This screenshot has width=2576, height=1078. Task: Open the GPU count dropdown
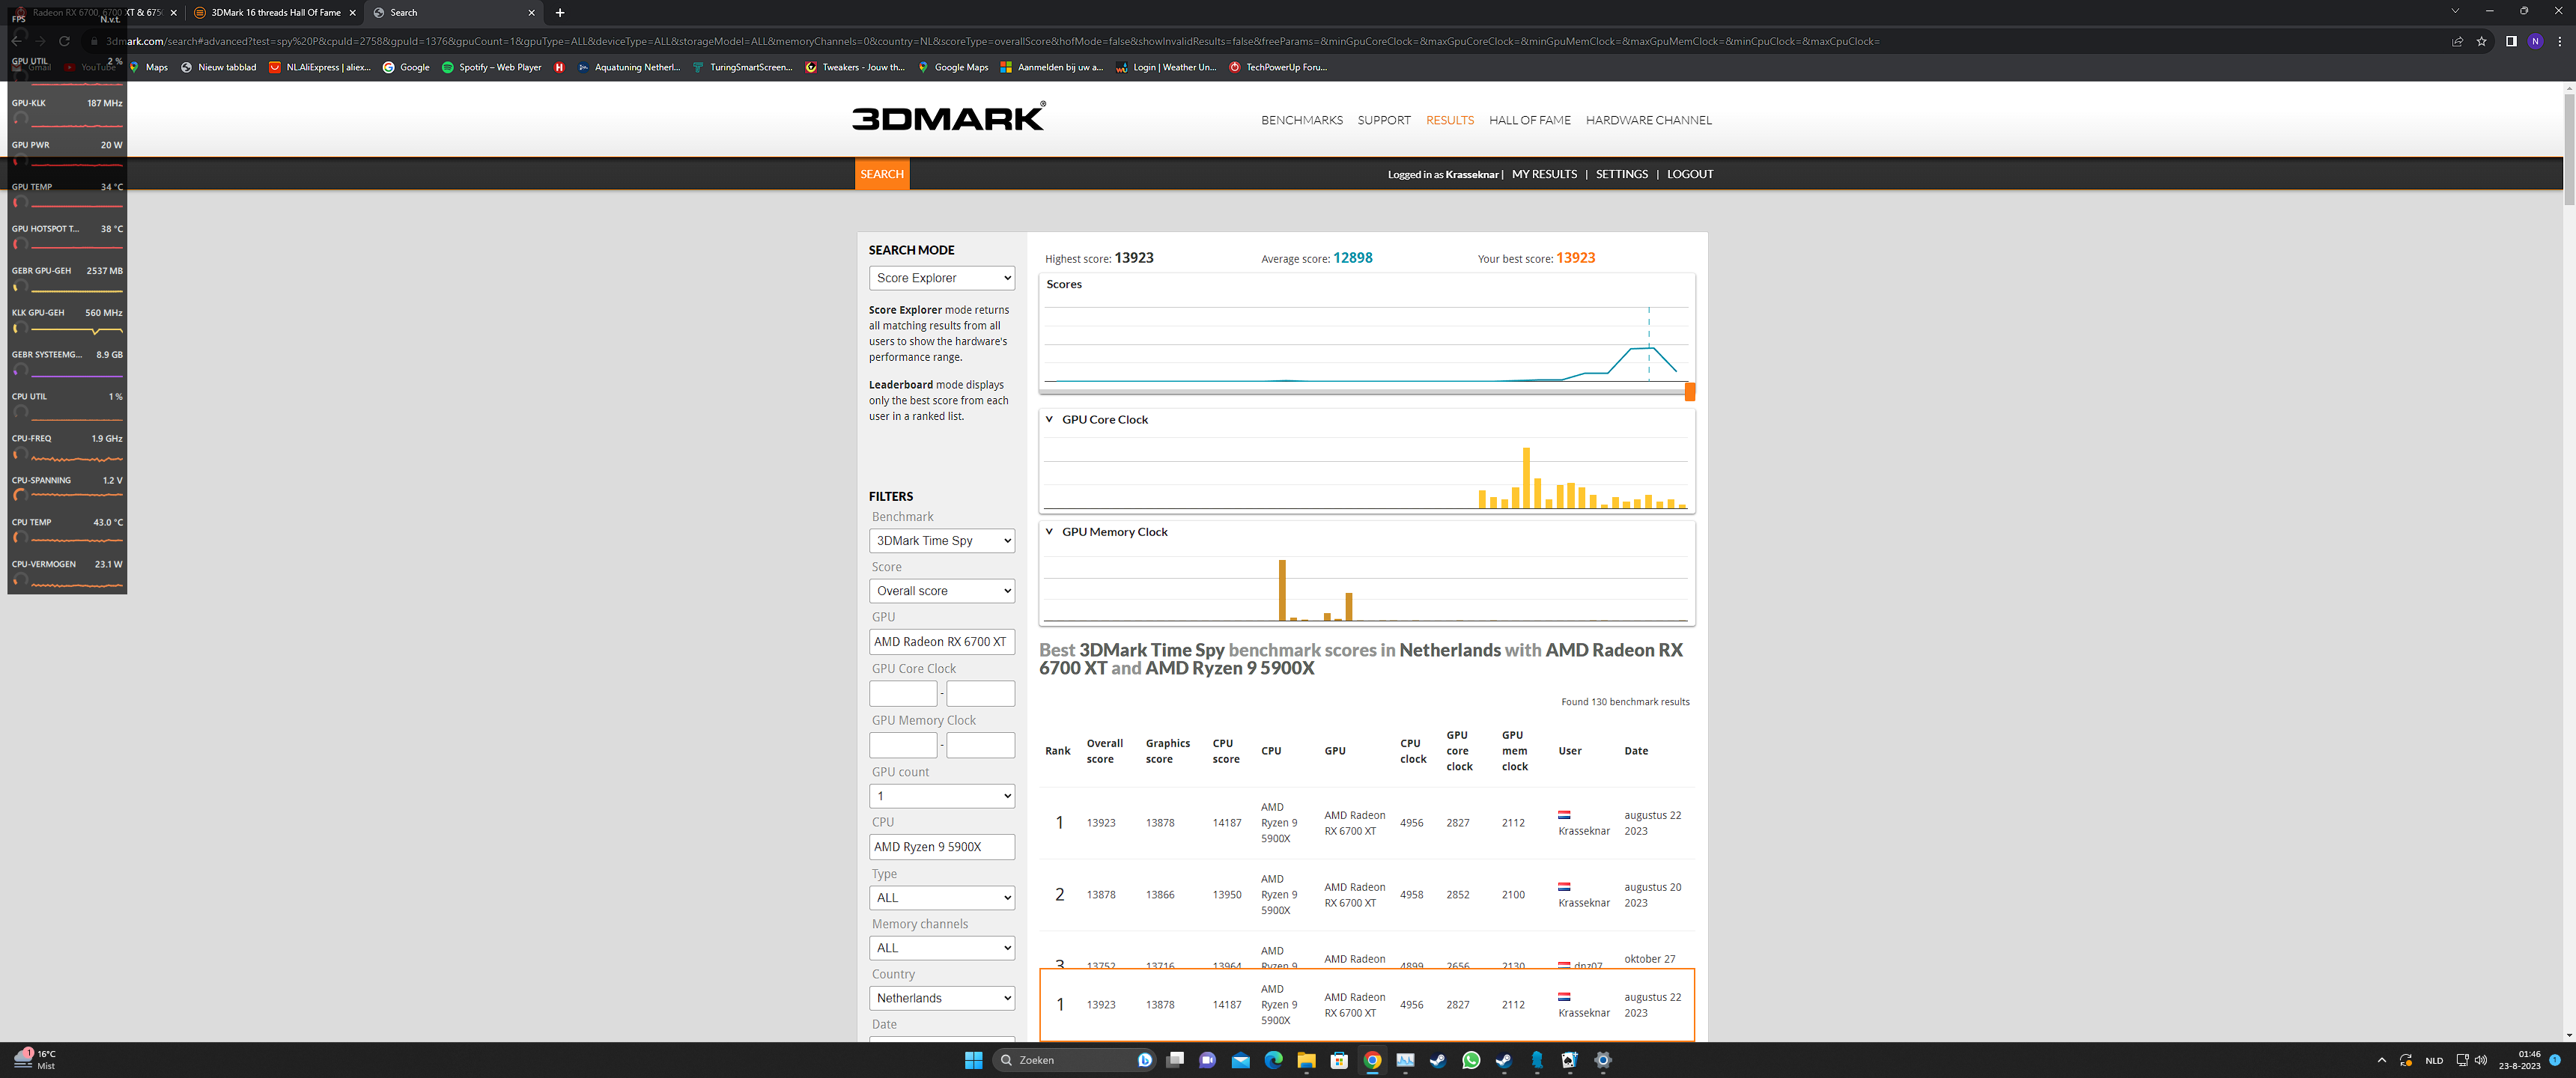click(942, 796)
